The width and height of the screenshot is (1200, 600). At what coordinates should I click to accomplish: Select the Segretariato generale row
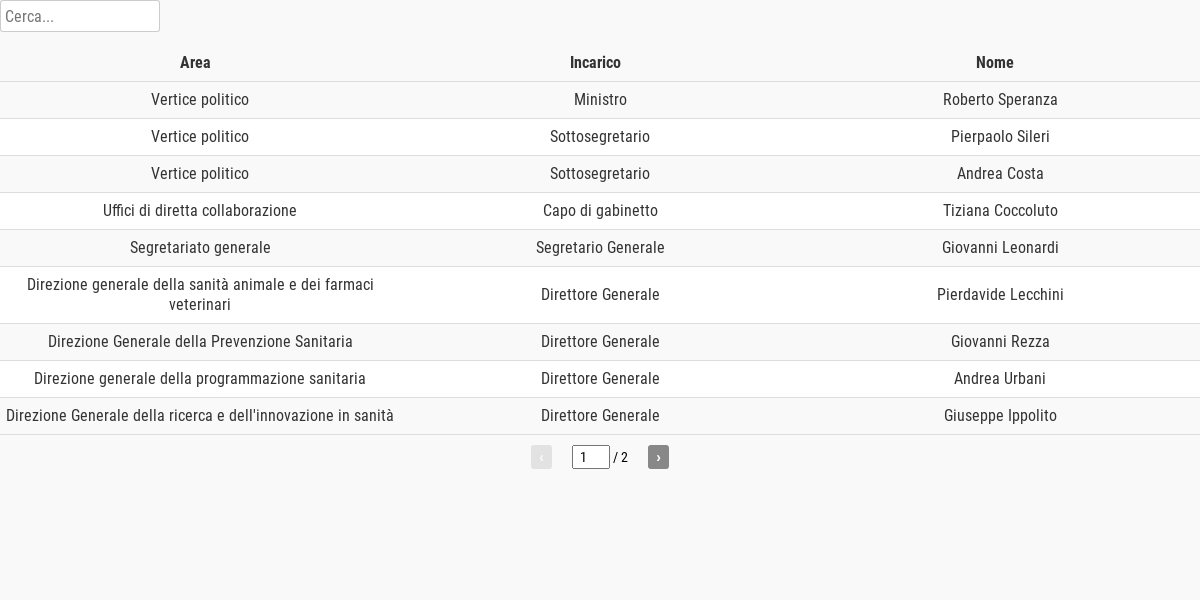[x=600, y=248]
